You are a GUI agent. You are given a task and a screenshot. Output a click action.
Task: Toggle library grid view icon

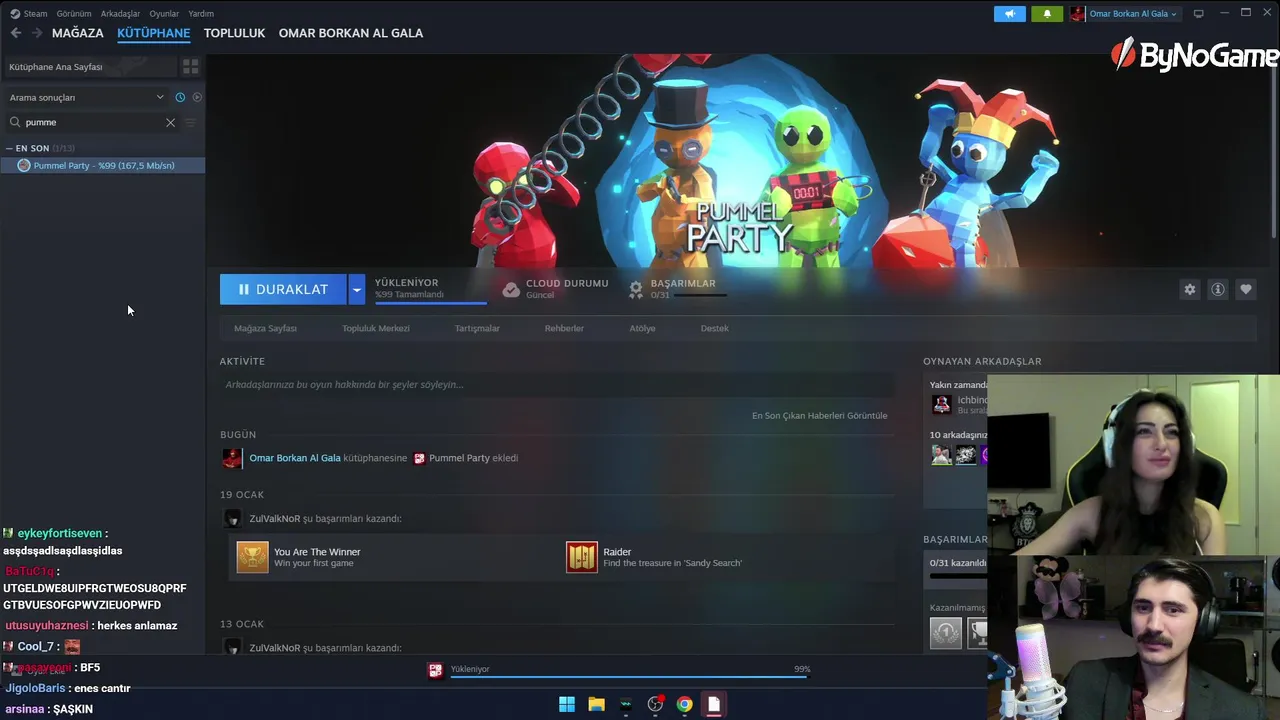tap(190, 67)
